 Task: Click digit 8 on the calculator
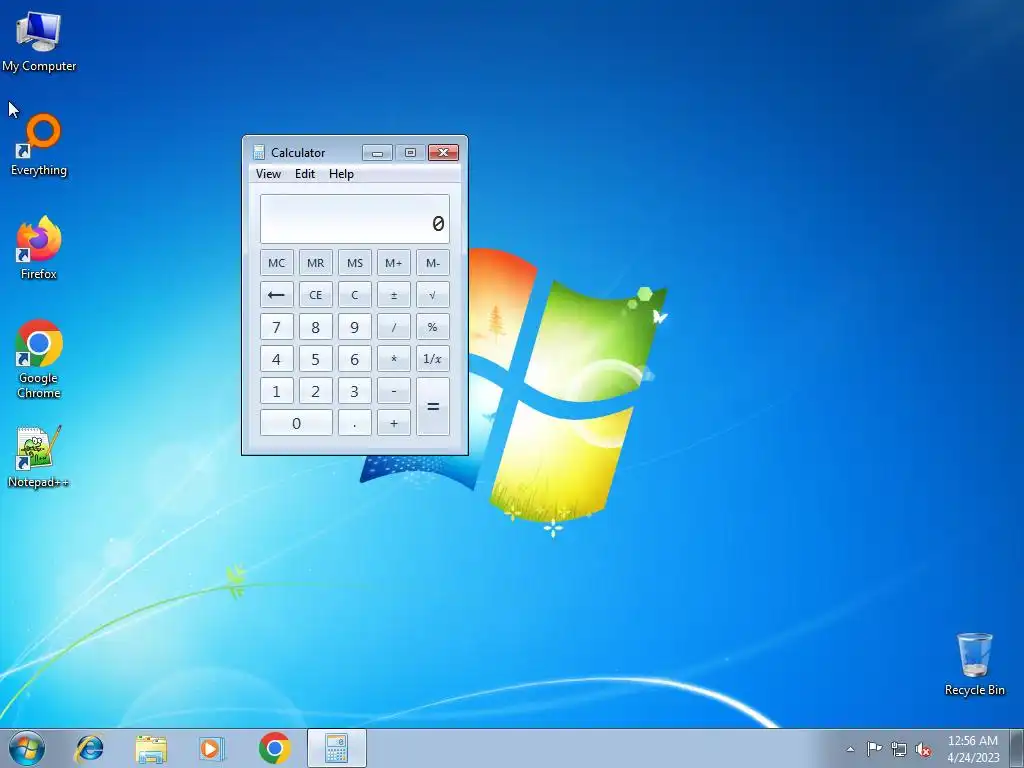[315, 327]
